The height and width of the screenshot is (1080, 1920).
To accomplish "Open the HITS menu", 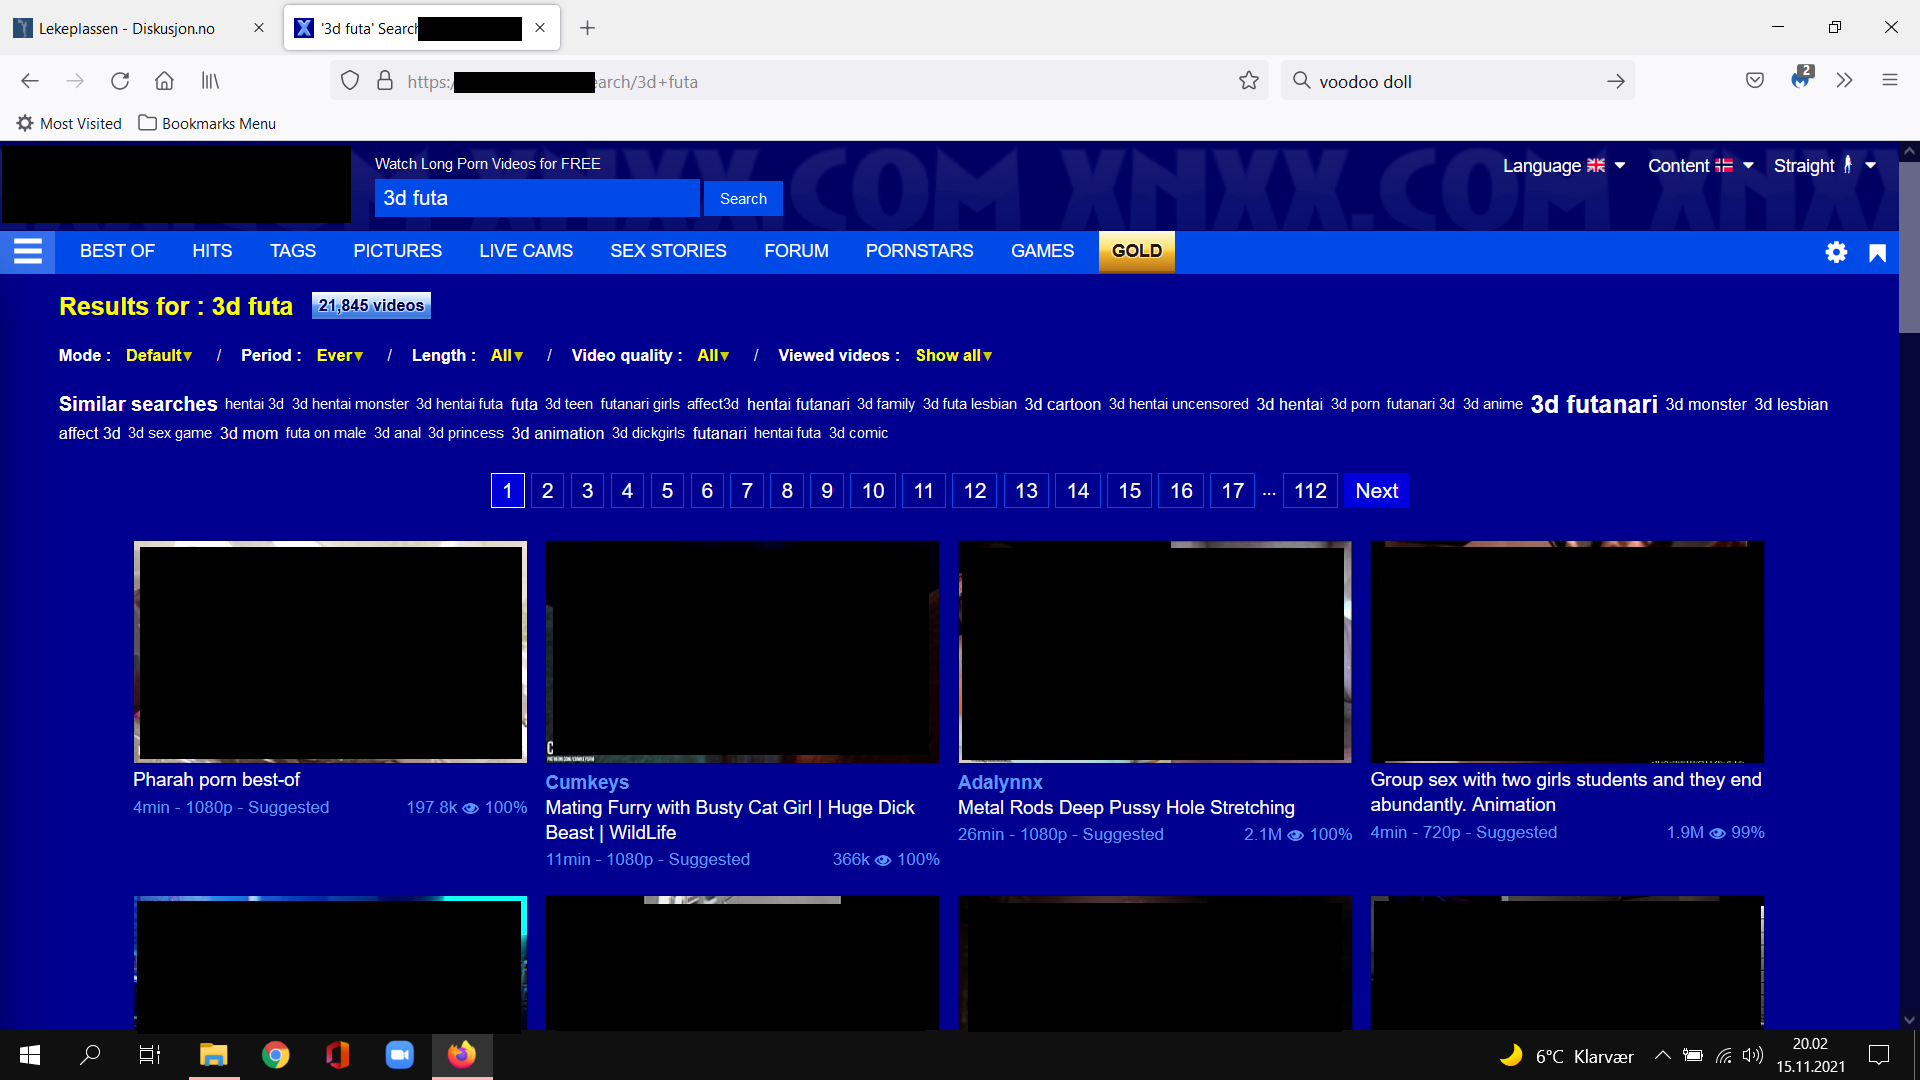I will pos(212,251).
